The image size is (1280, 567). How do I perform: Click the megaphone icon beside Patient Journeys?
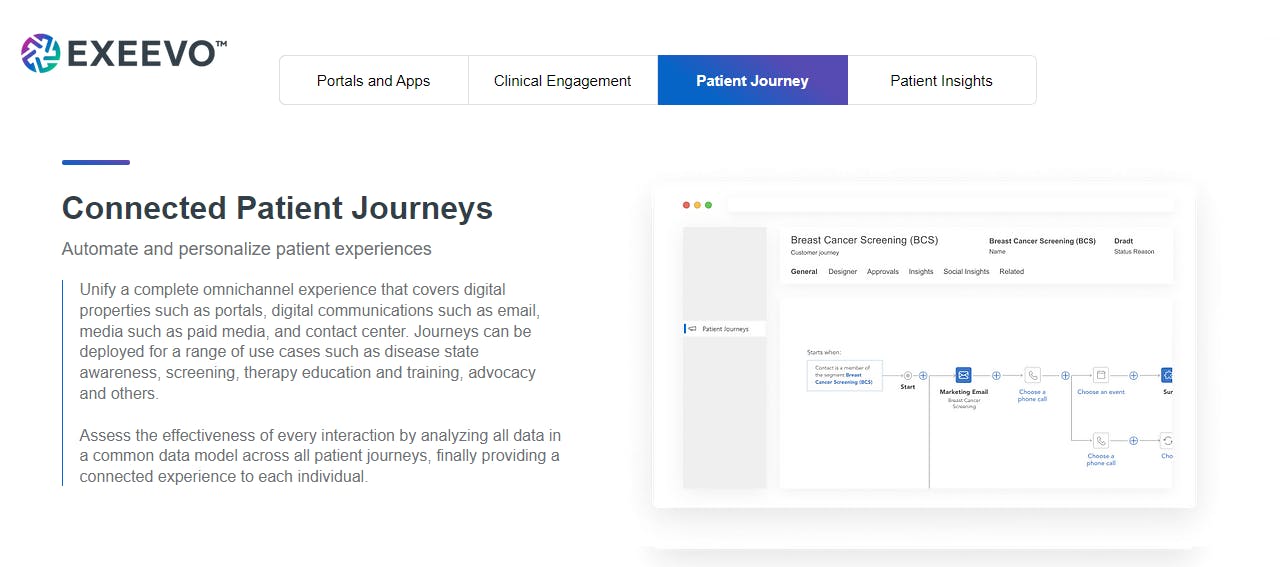point(691,329)
